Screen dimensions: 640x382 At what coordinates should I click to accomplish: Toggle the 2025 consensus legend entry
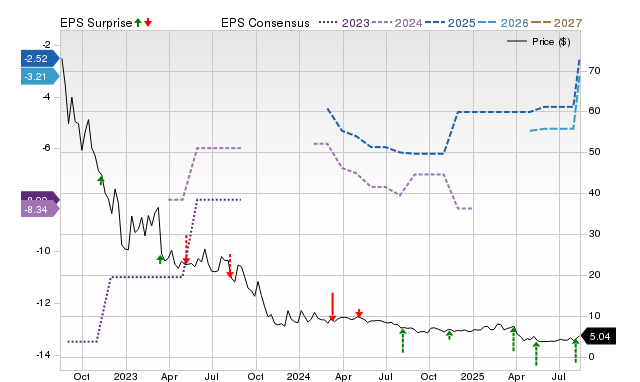(450, 23)
